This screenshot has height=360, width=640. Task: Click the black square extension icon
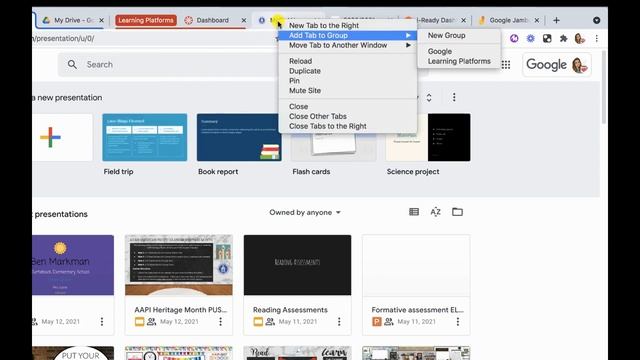coord(547,38)
